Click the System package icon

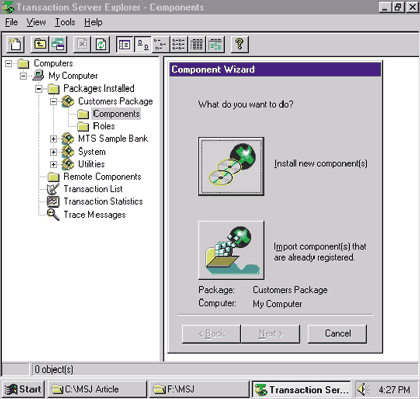point(68,152)
